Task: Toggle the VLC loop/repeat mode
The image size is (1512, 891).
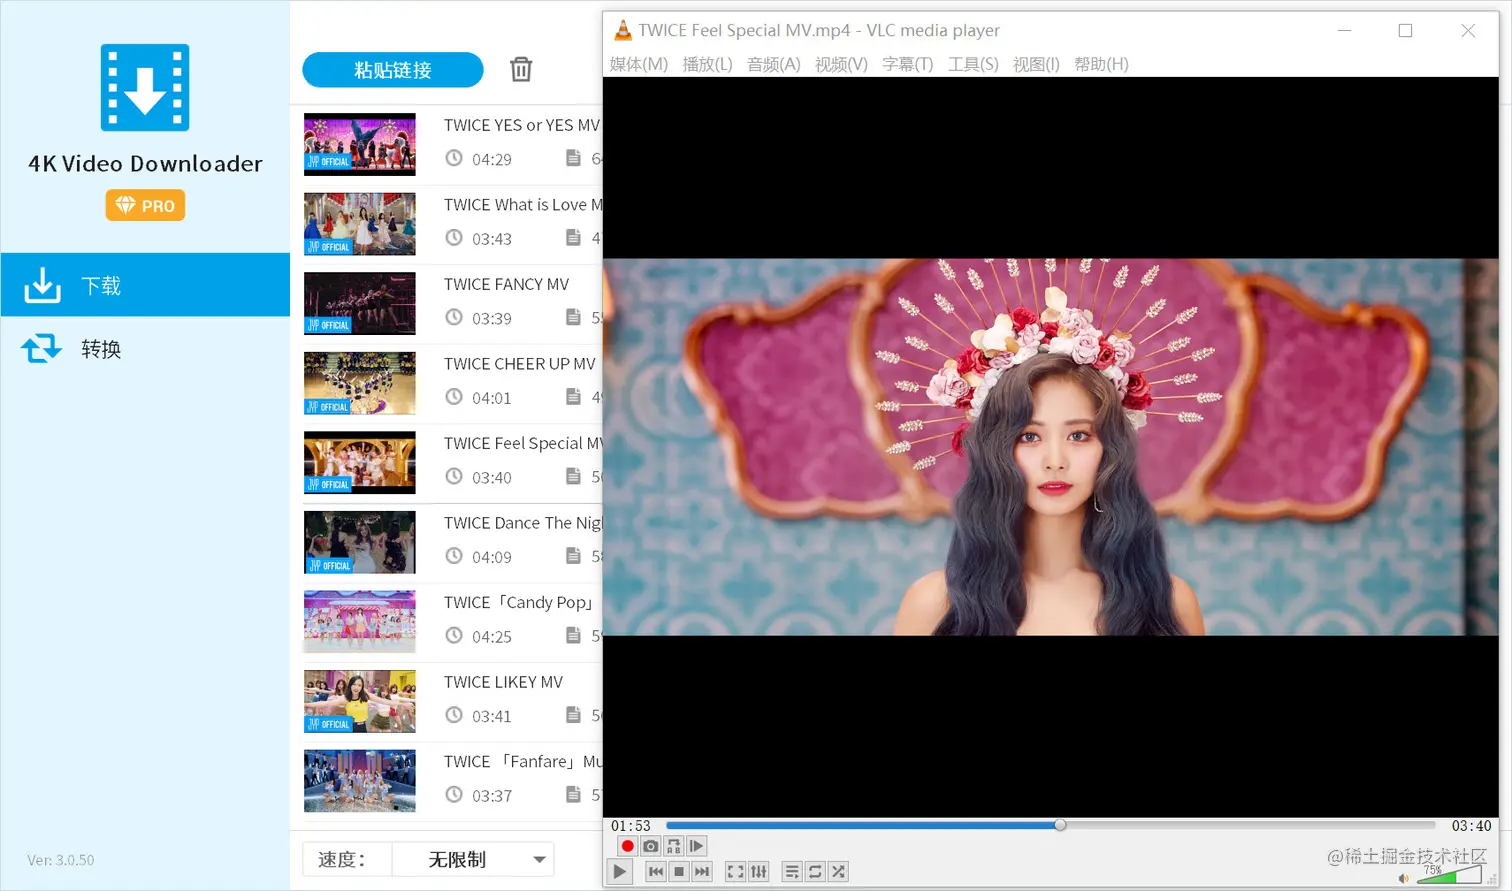Action: [815, 872]
